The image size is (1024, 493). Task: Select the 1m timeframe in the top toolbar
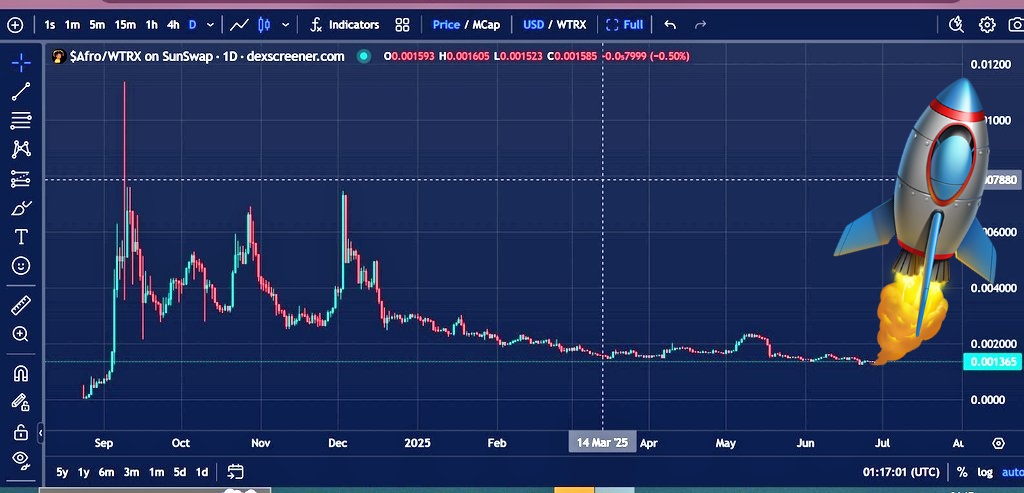72,25
